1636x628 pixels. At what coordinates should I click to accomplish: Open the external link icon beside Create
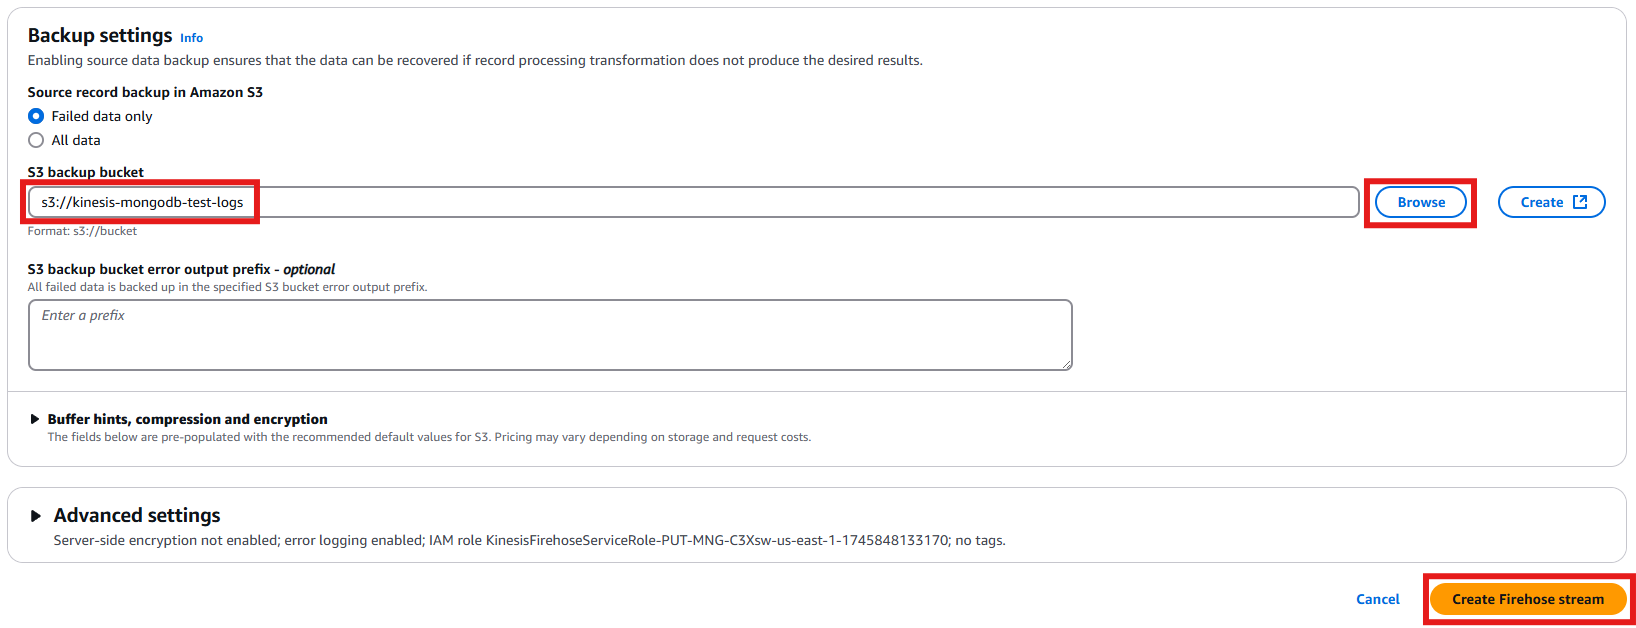1581,201
